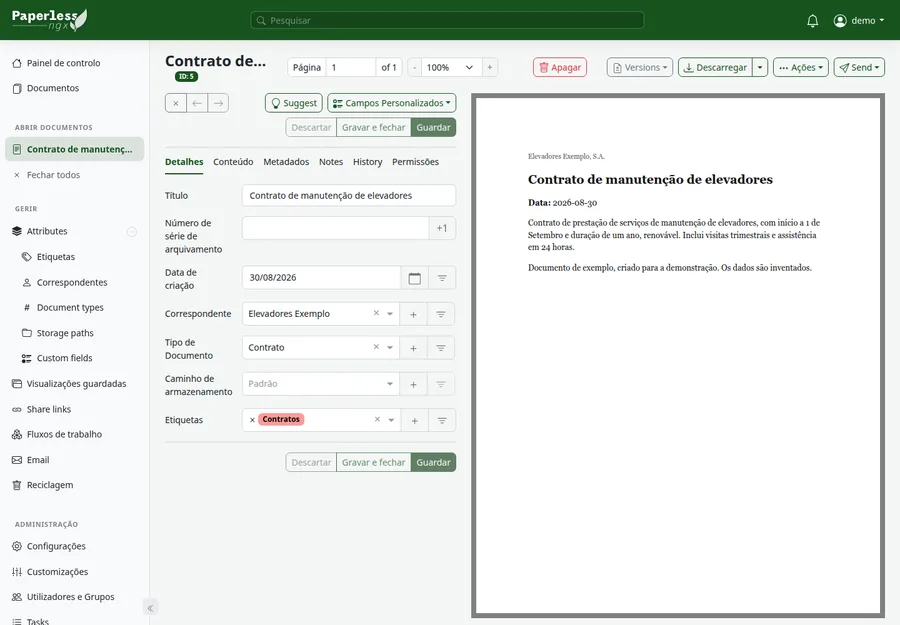Zoom out with minus button
The width and height of the screenshot is (900, 625).
[x=414, y=68]
